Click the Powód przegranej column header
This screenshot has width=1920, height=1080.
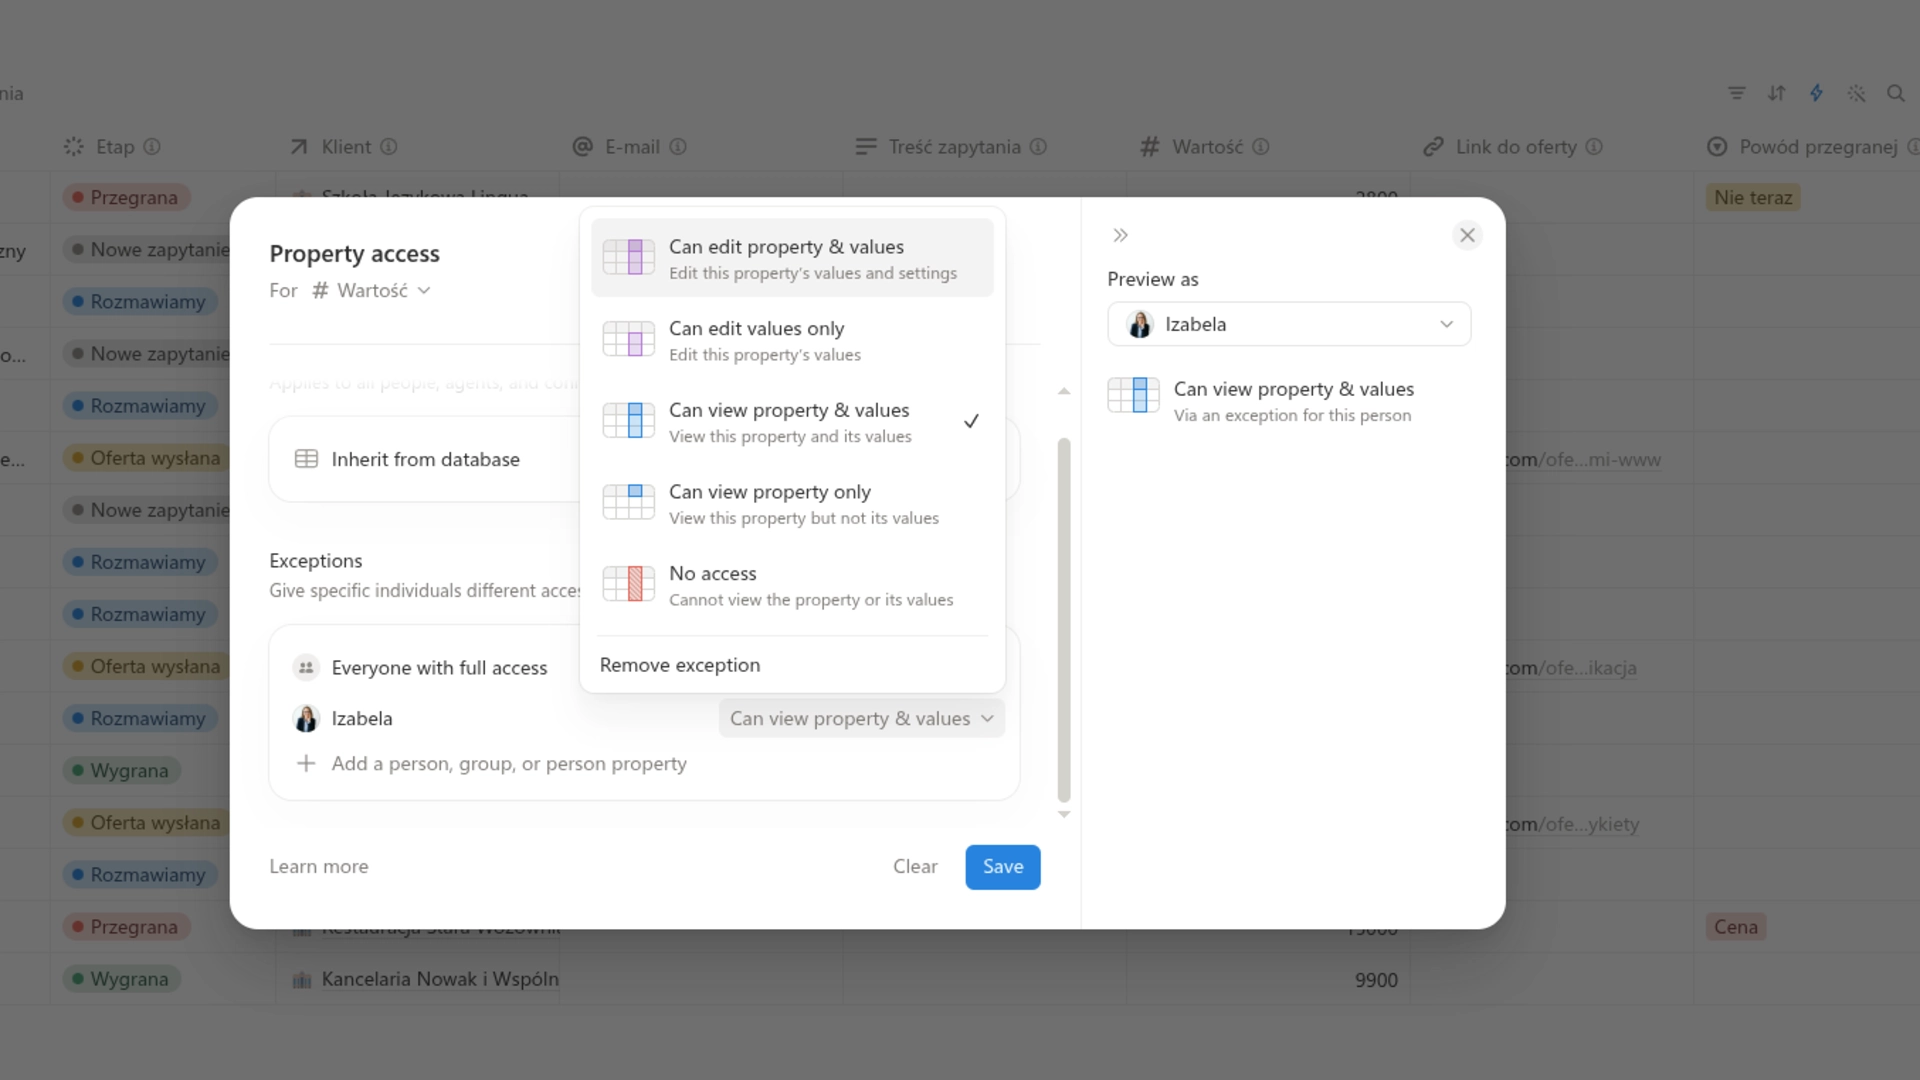(x=1805, y=147)
